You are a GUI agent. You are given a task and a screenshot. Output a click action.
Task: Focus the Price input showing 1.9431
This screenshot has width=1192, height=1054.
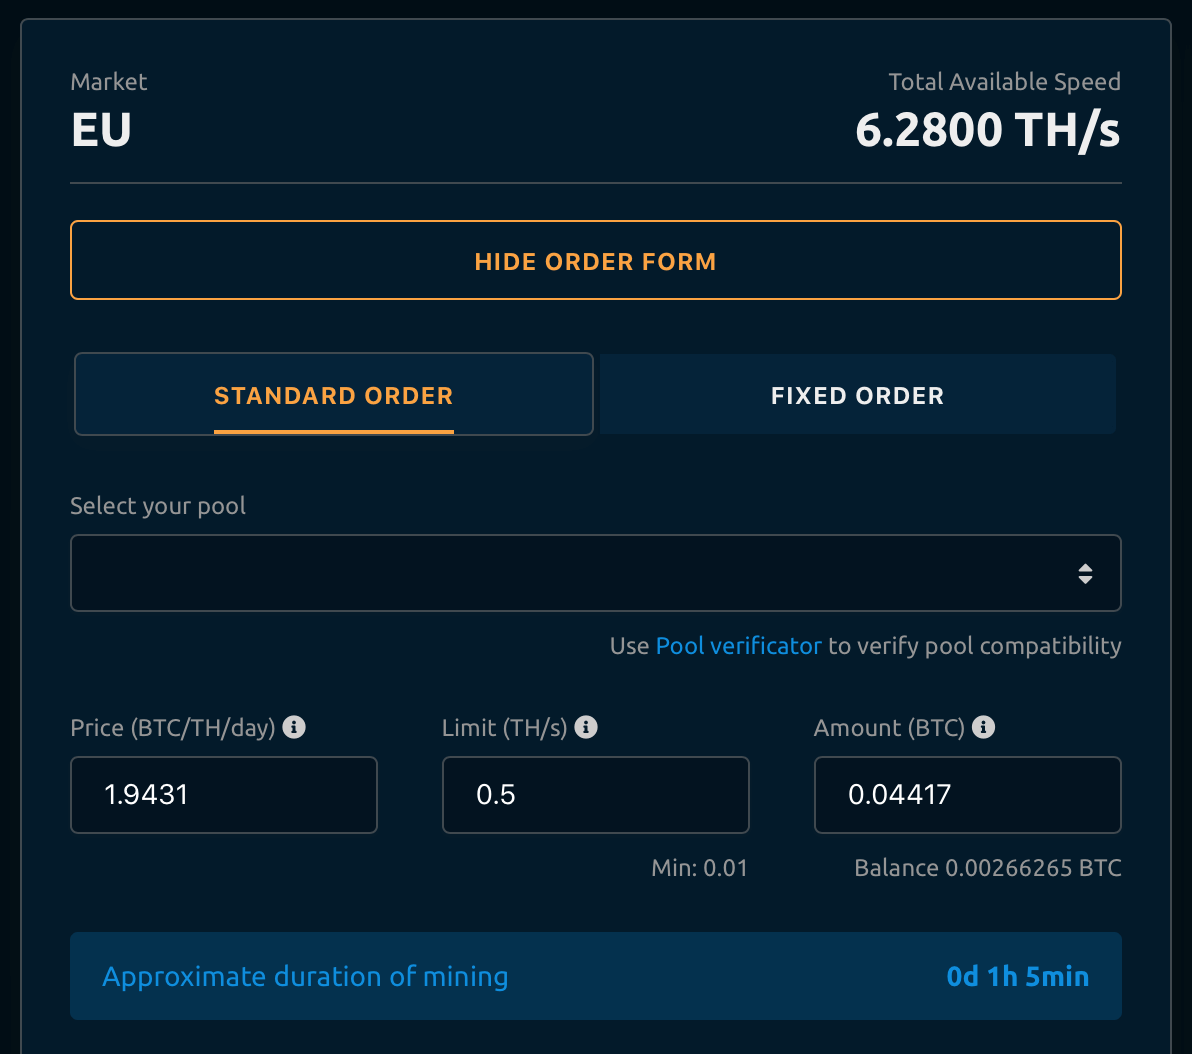(x=224, y=795)
